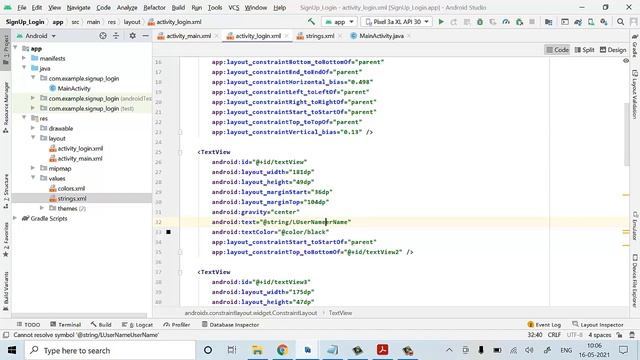The image size is (640, 360).
Task: Click the volume speaker tray icon
Action: [530, 350]
